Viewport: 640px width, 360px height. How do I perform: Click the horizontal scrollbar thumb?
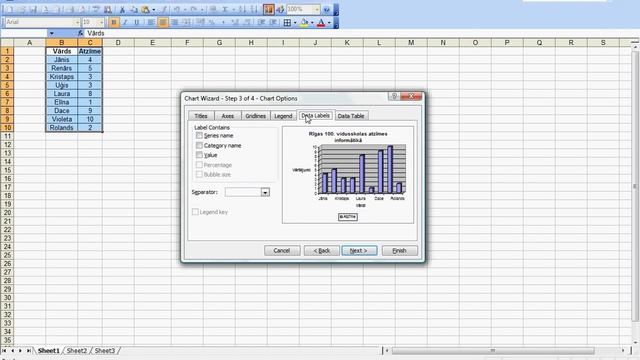click(x=493, y=351)
